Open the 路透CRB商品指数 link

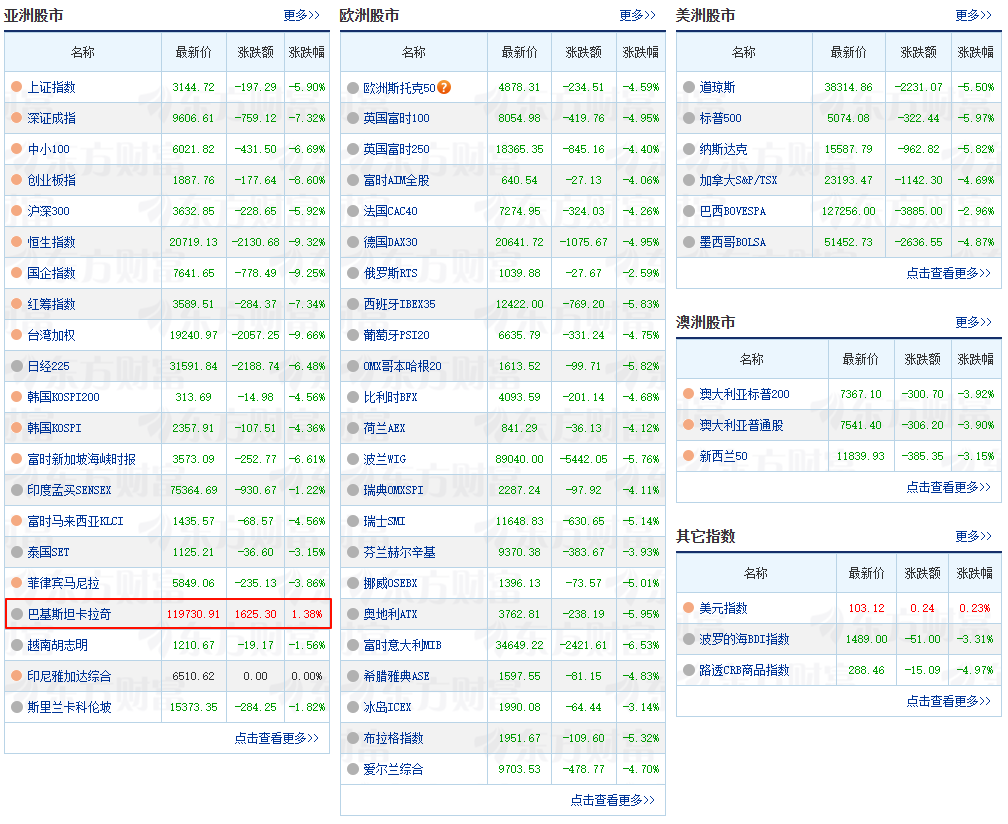[x=744, y=670]
